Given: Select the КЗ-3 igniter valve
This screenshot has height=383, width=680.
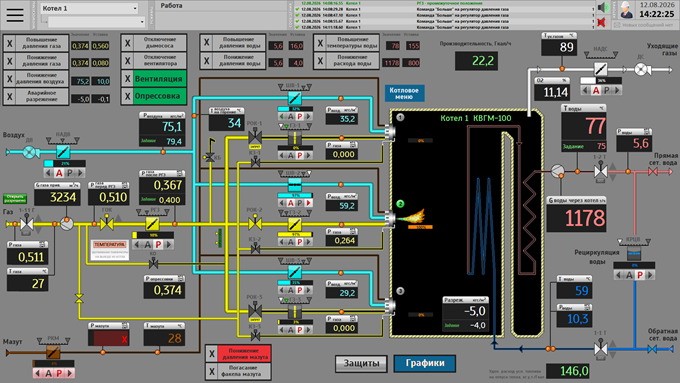Looking at the screenshot, I should pyautogui.click(x=255, y=335).
